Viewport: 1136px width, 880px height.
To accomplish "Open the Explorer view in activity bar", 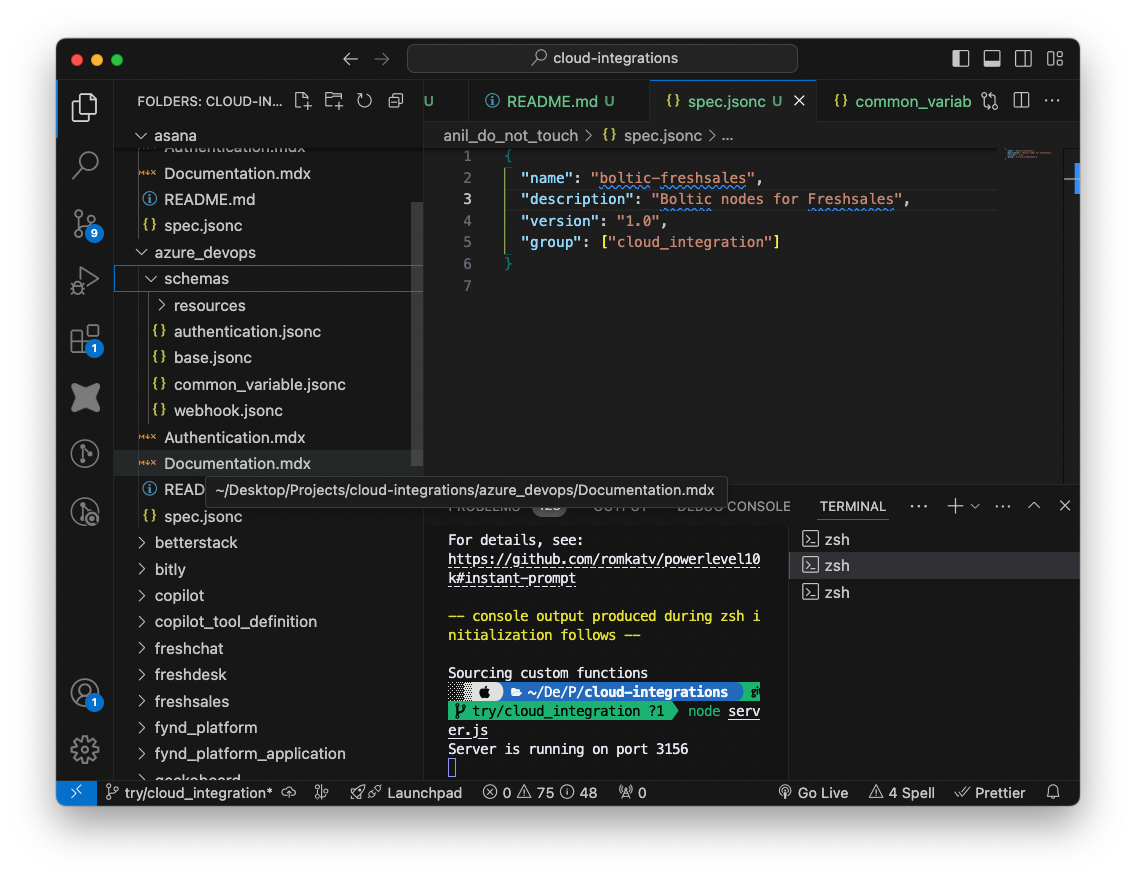I will pos(85,107).
